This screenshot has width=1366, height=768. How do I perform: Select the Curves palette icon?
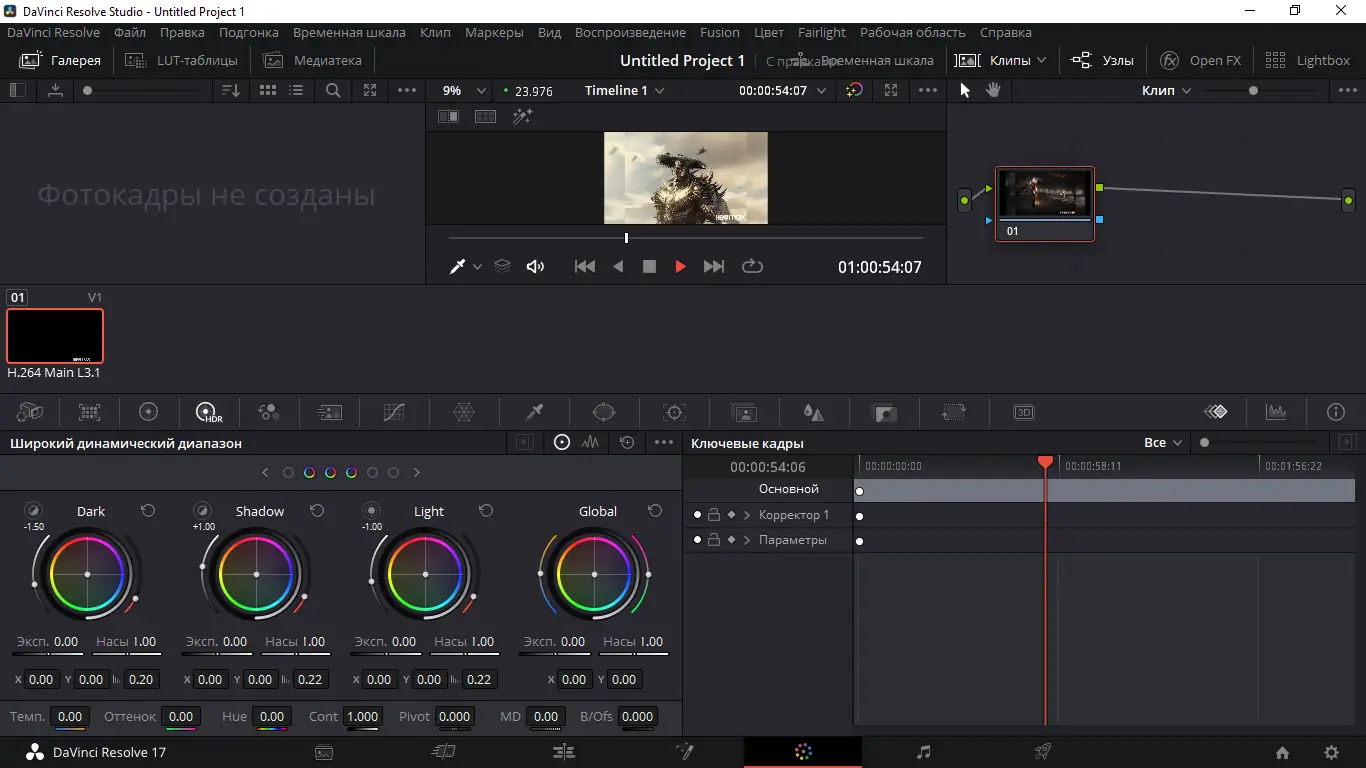click(x=394, y=412)
